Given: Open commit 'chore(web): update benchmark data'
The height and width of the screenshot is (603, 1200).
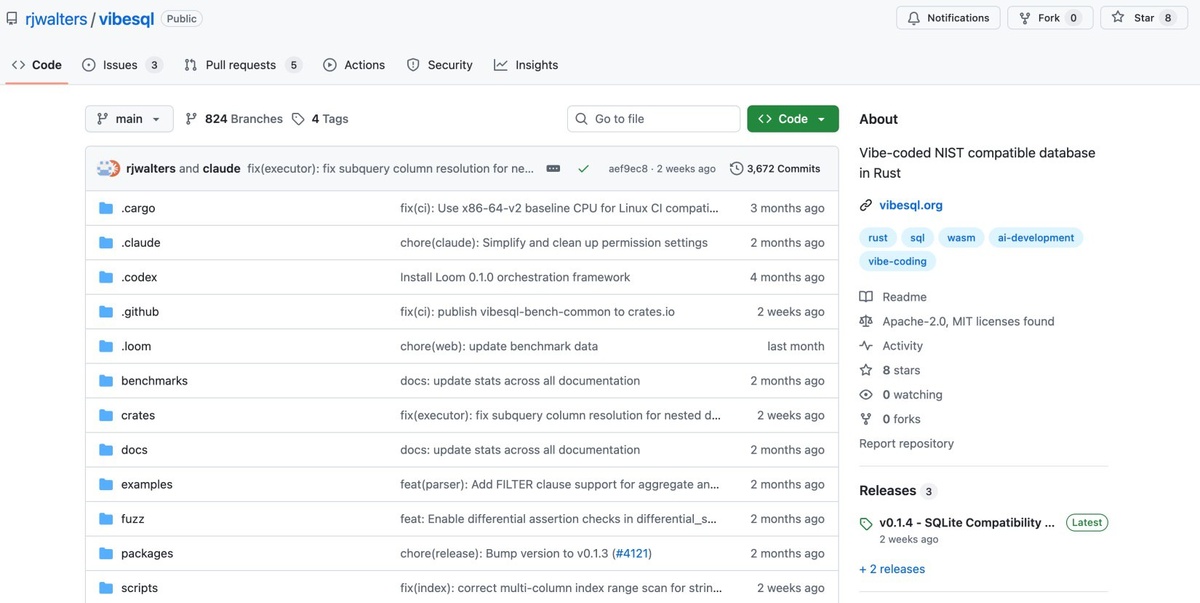Looking at the screenshot, I should 499,346.
